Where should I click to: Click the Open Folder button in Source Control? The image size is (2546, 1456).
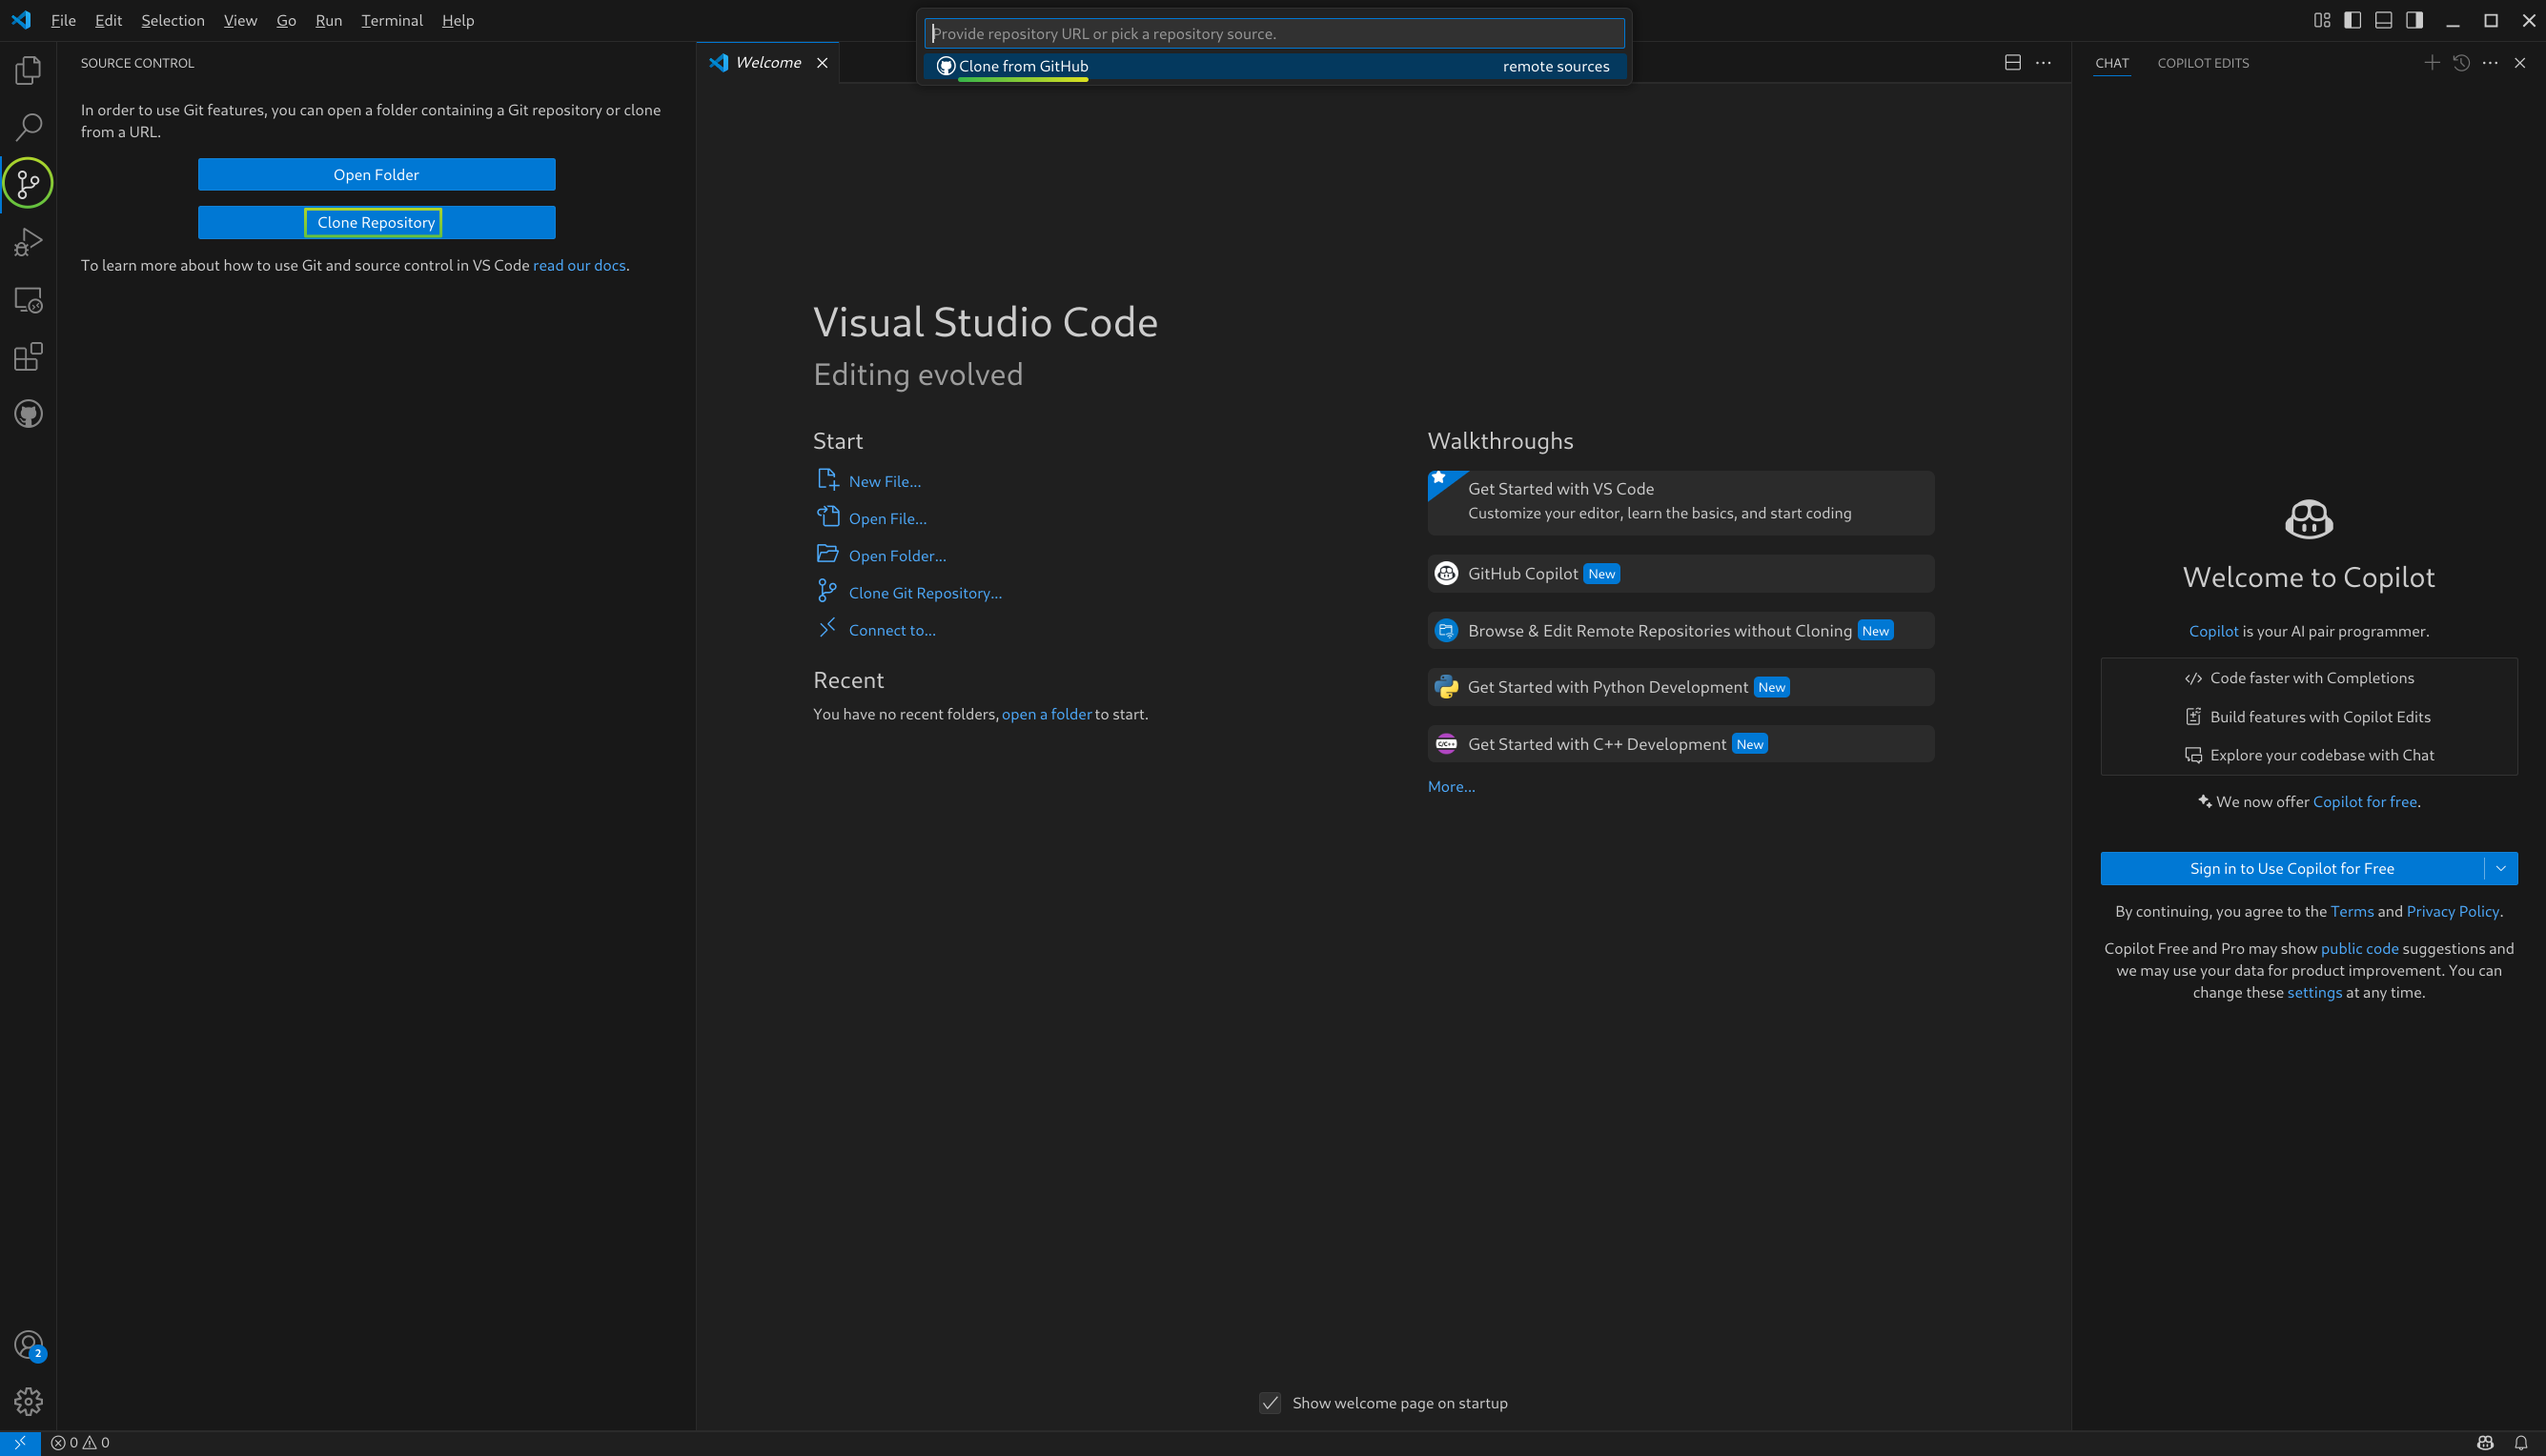tap(377, 174)
